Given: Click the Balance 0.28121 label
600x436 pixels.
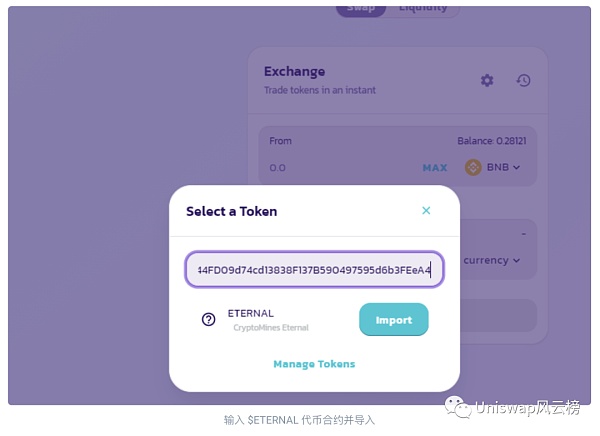Looking at the screenshot, I should point(497,141).
